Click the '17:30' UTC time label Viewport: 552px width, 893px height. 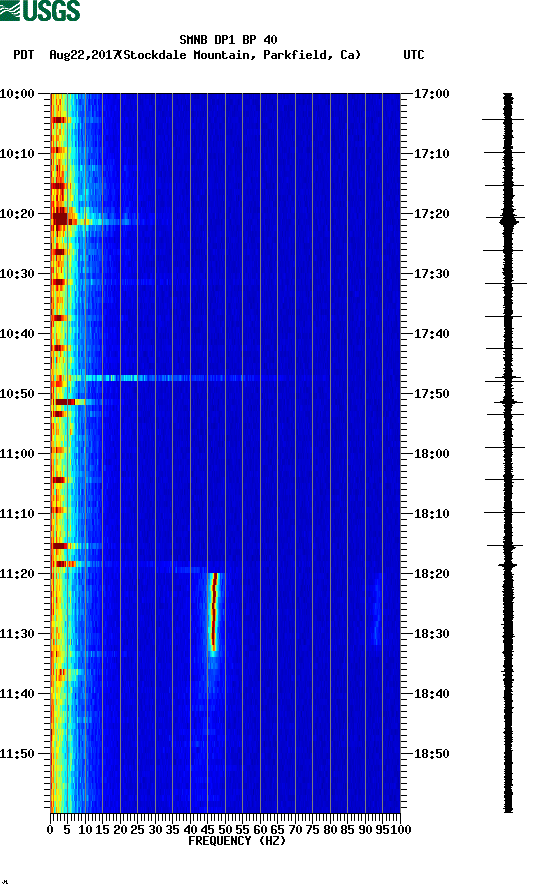[x=431, y=273]
